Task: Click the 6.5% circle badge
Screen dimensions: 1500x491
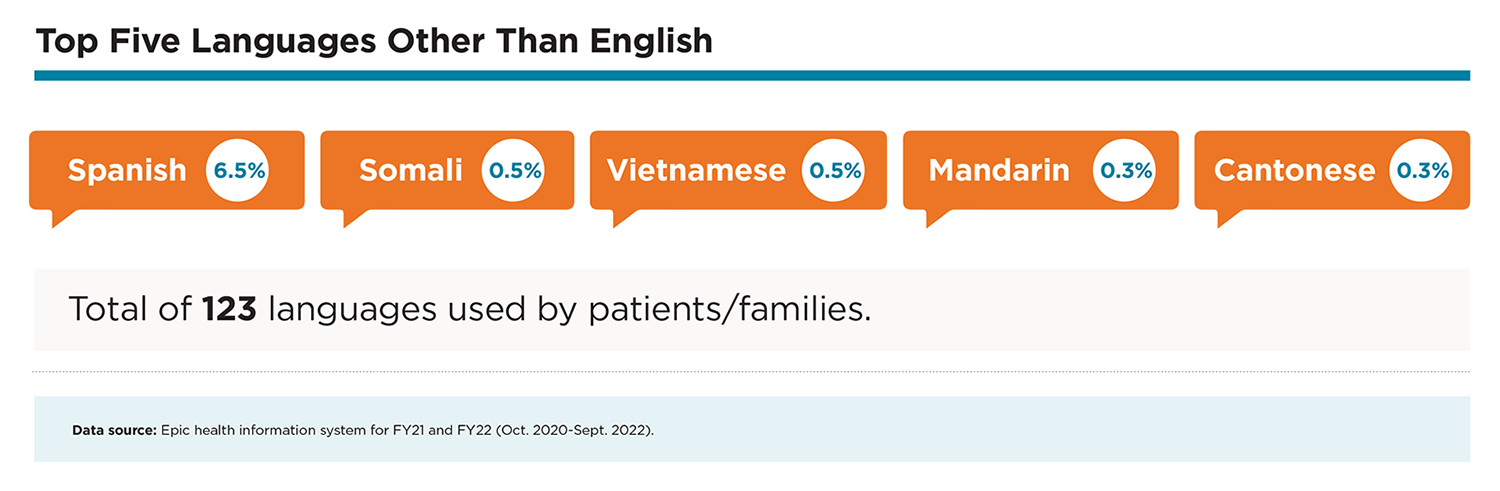Action: [239, 170]
